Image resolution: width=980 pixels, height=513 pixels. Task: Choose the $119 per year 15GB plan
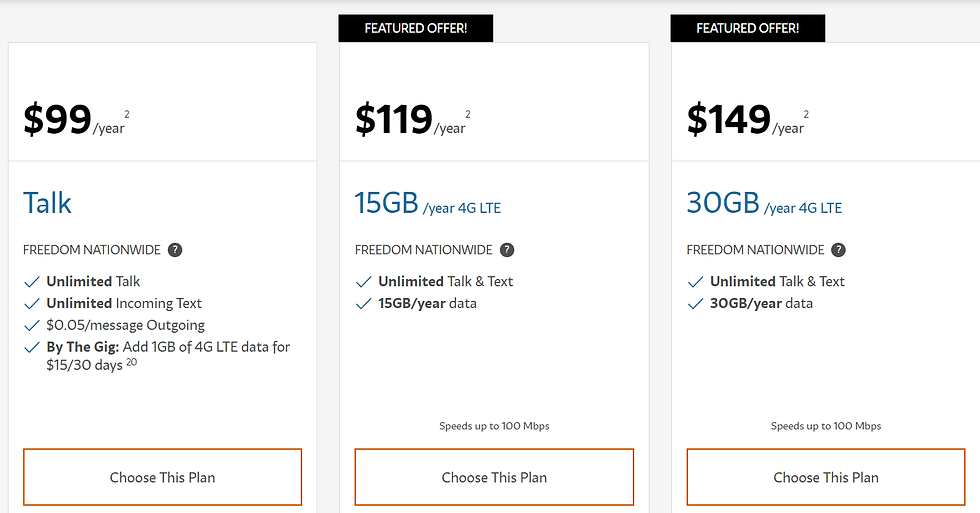pyautogui.click(x=494, y=477)
